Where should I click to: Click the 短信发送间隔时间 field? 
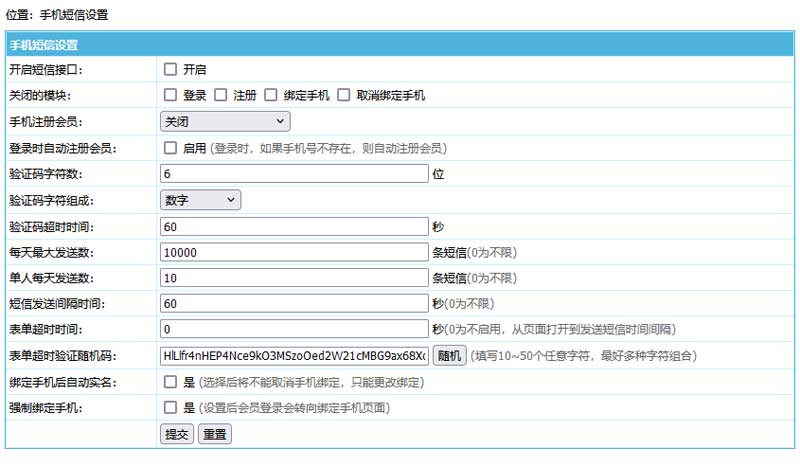pyautogui.click(x=294, y=303)
